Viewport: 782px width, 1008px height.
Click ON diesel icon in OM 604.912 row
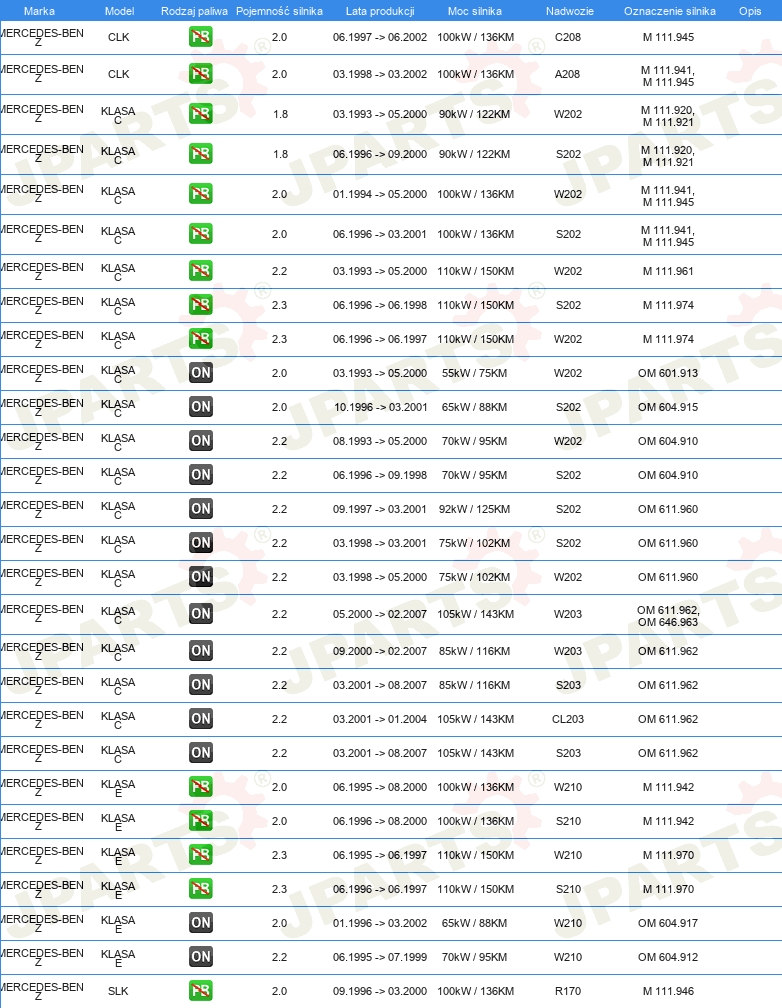(x=201, y=957)
